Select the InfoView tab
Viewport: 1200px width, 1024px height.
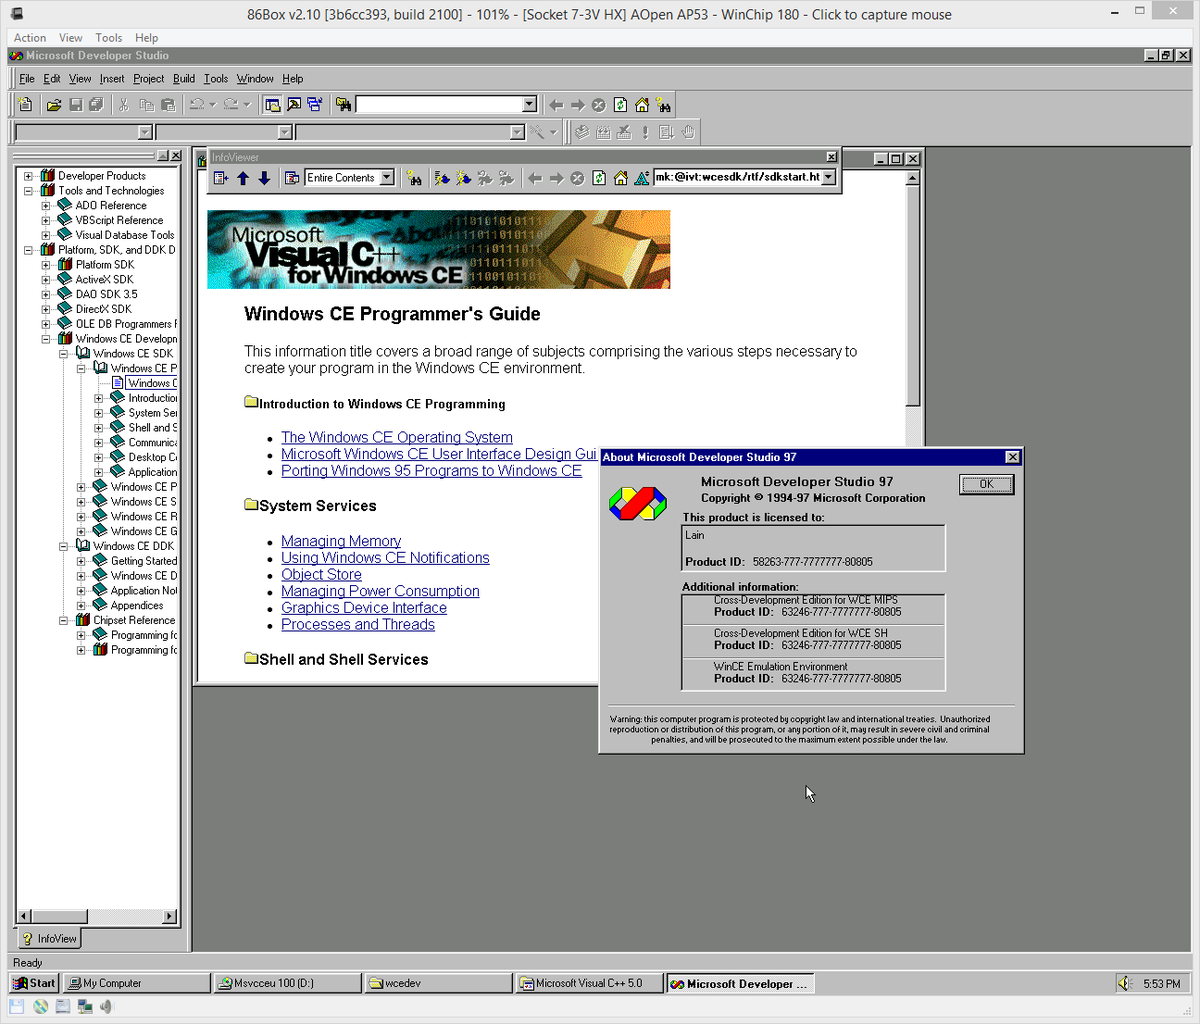[49, 939]
